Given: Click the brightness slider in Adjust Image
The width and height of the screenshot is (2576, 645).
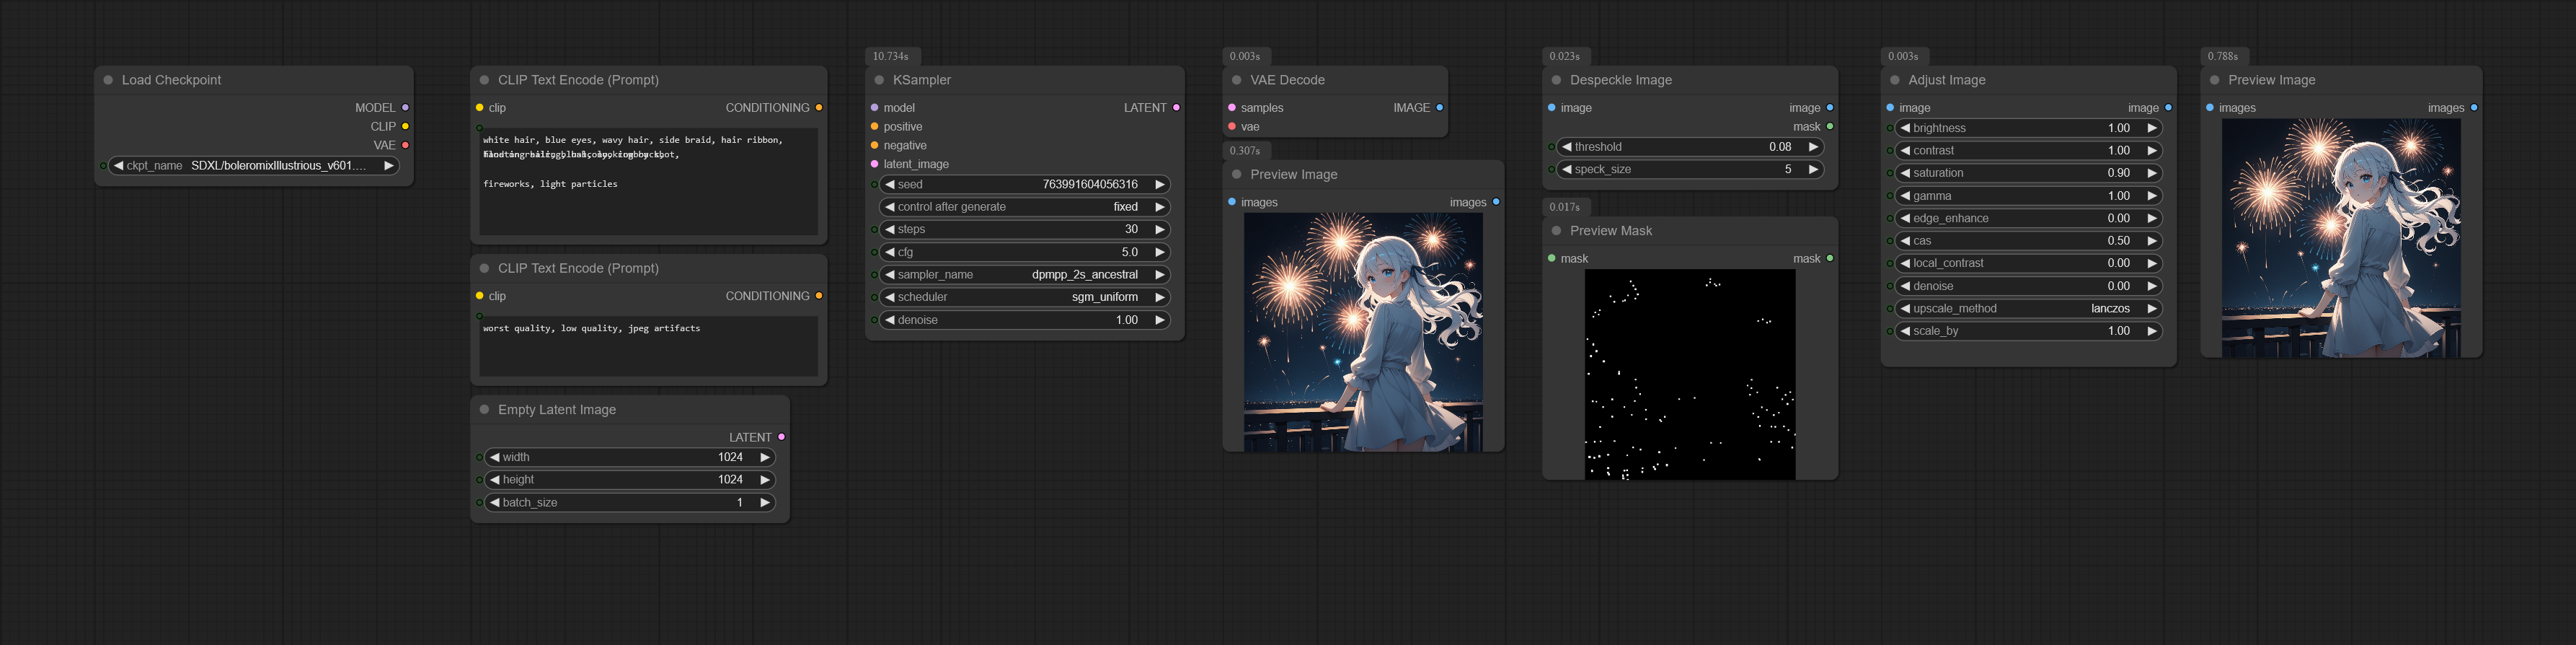Looking at the screenshot, I should [2028, 128].
